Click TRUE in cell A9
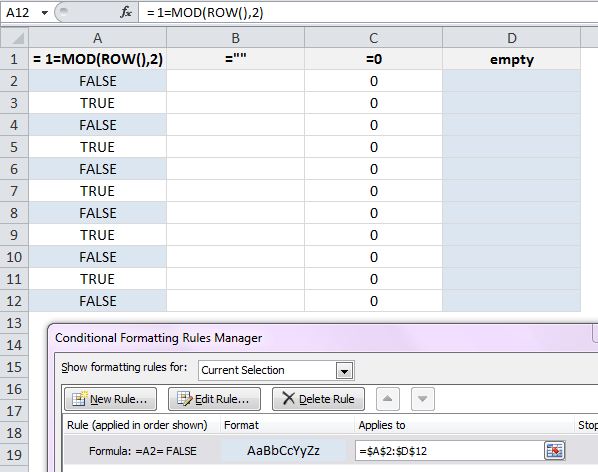598x472 pixels. 97,235
